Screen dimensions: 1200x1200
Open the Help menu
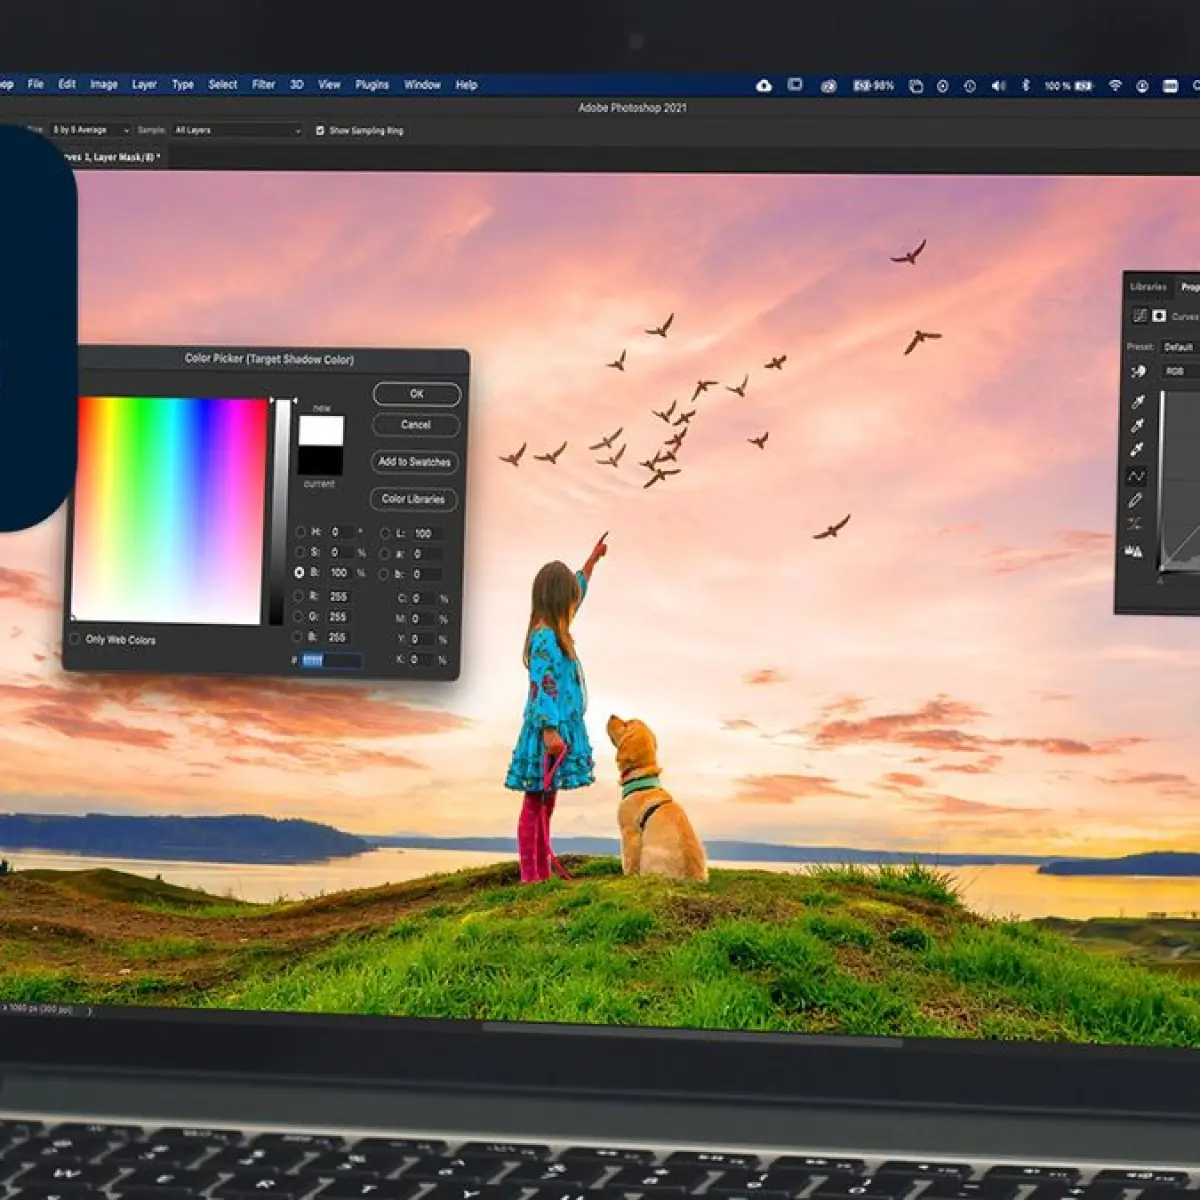(467, 85)
